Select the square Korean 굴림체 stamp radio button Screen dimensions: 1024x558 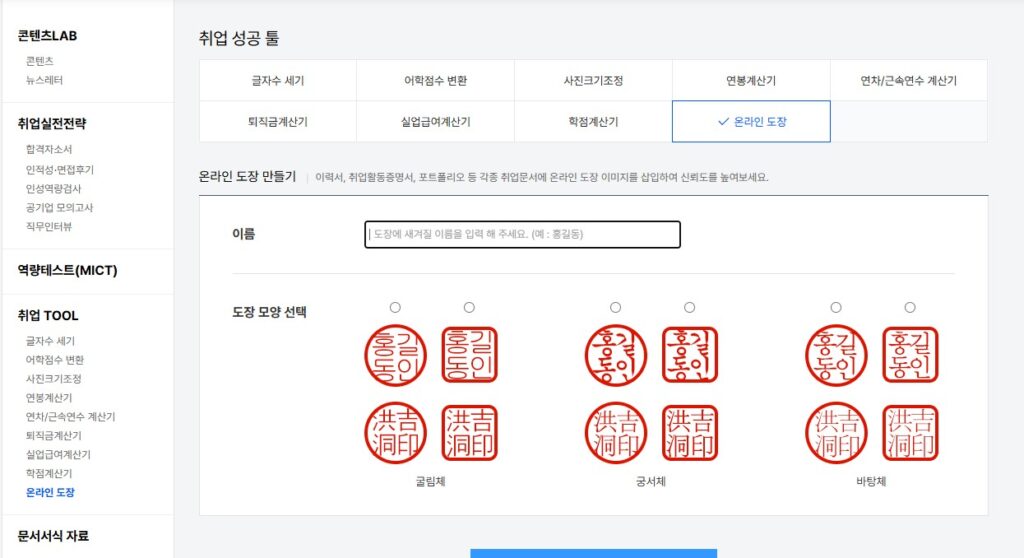pos(469,307)
